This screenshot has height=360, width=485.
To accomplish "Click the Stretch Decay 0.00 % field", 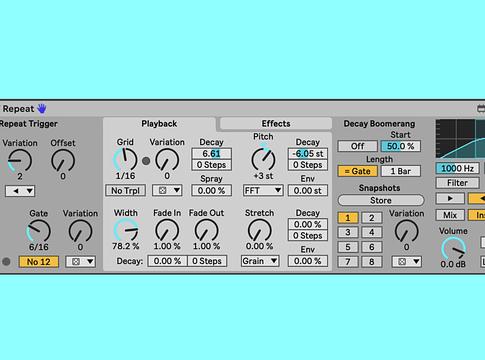I will pos(308,224).
